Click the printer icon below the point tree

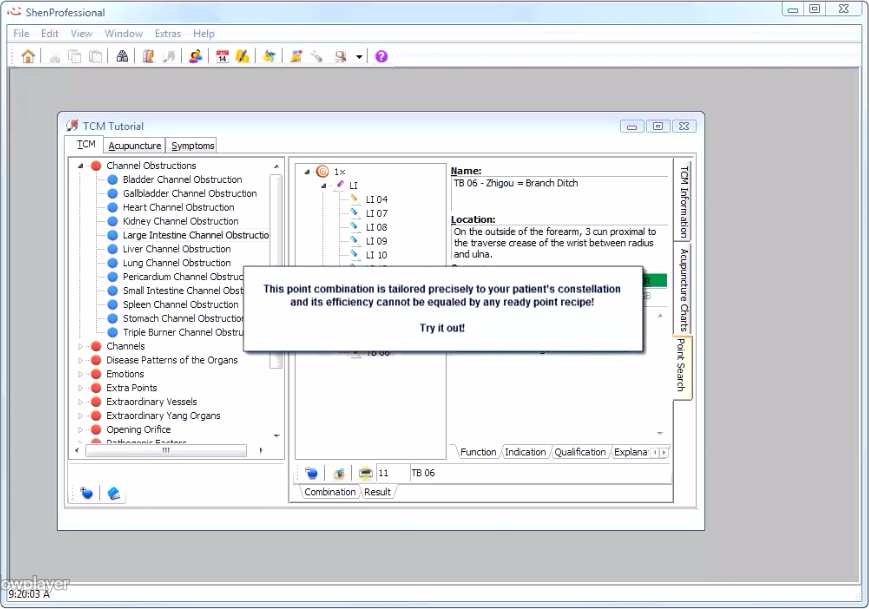click(366, 473)
